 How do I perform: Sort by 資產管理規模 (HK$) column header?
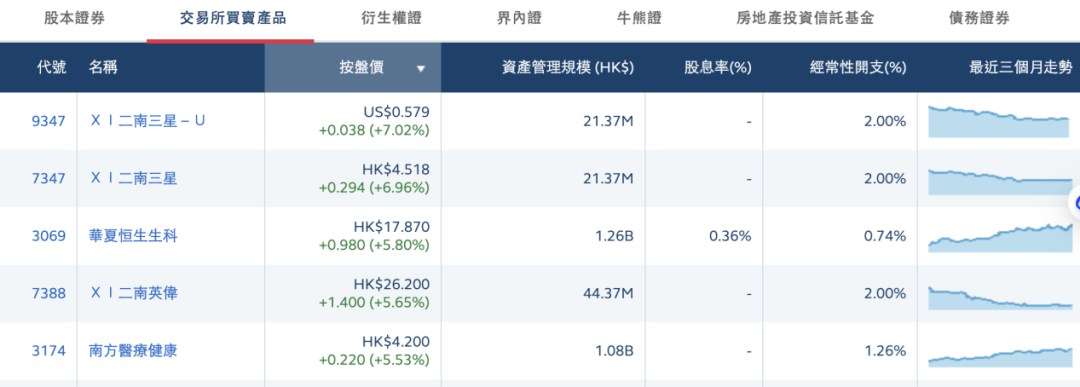pyautogui.click(x=568, y=67)
